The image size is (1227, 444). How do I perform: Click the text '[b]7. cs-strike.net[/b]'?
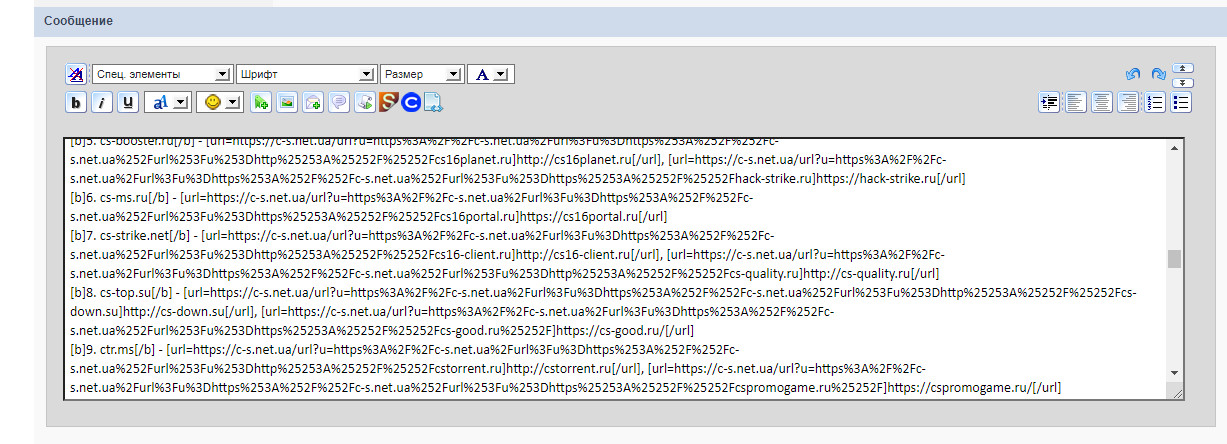click(131, 236)
